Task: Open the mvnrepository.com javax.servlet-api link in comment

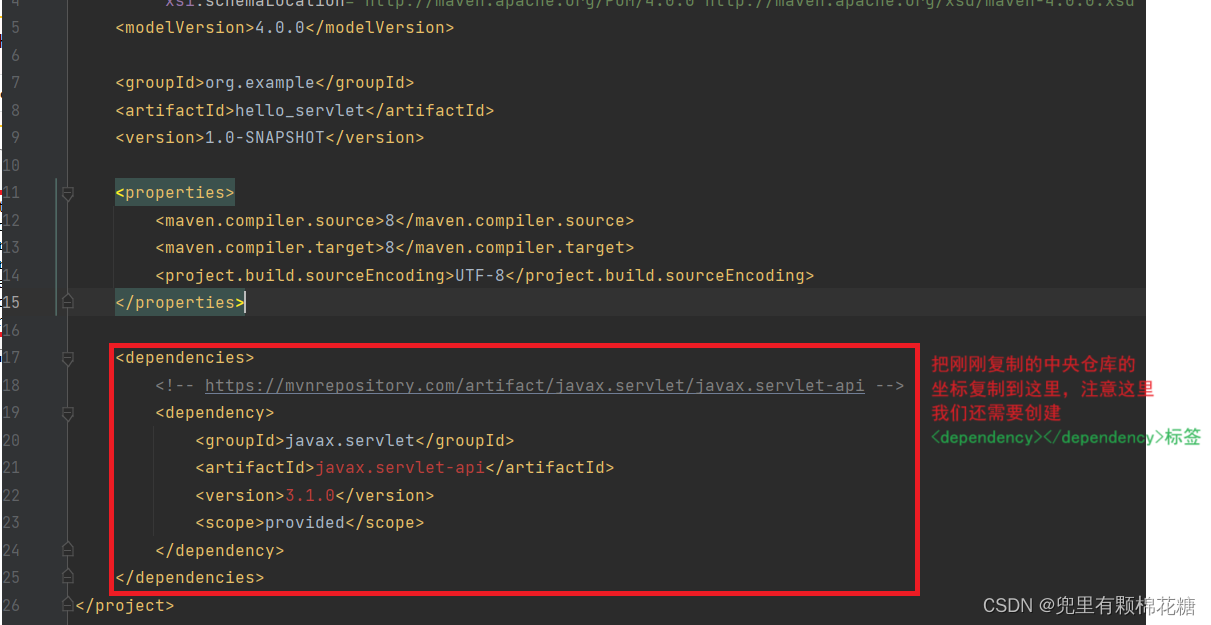Action: tap(534, 385)
